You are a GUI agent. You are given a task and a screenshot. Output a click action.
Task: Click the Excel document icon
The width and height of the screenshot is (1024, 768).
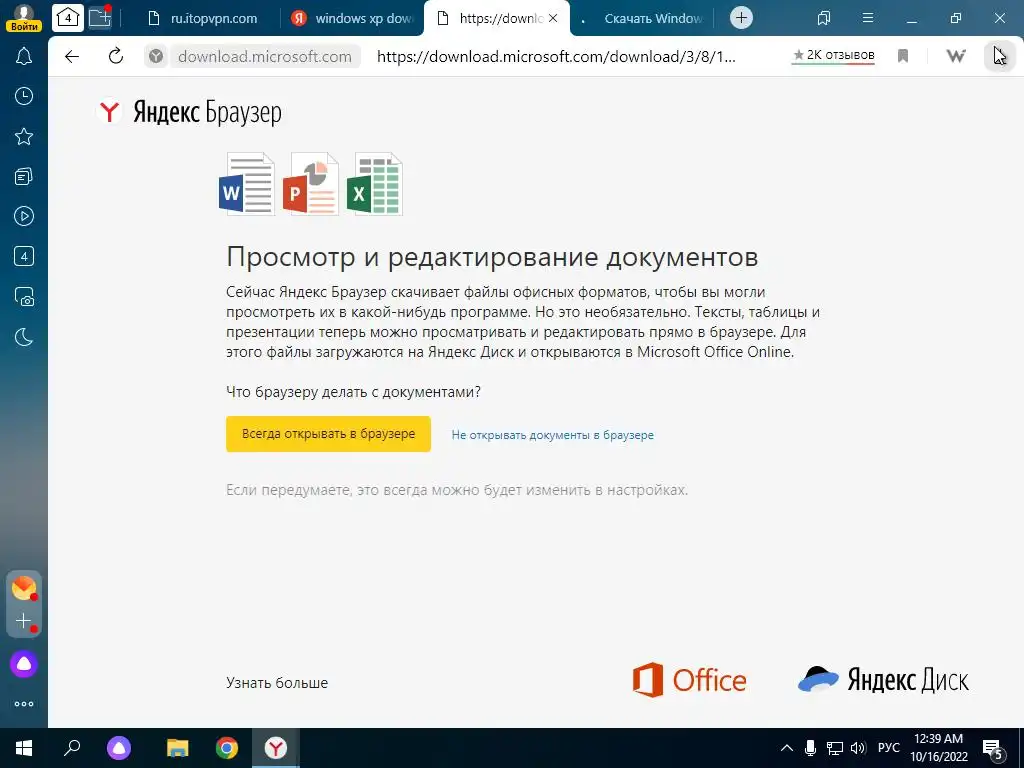click(x=375, y=184)
